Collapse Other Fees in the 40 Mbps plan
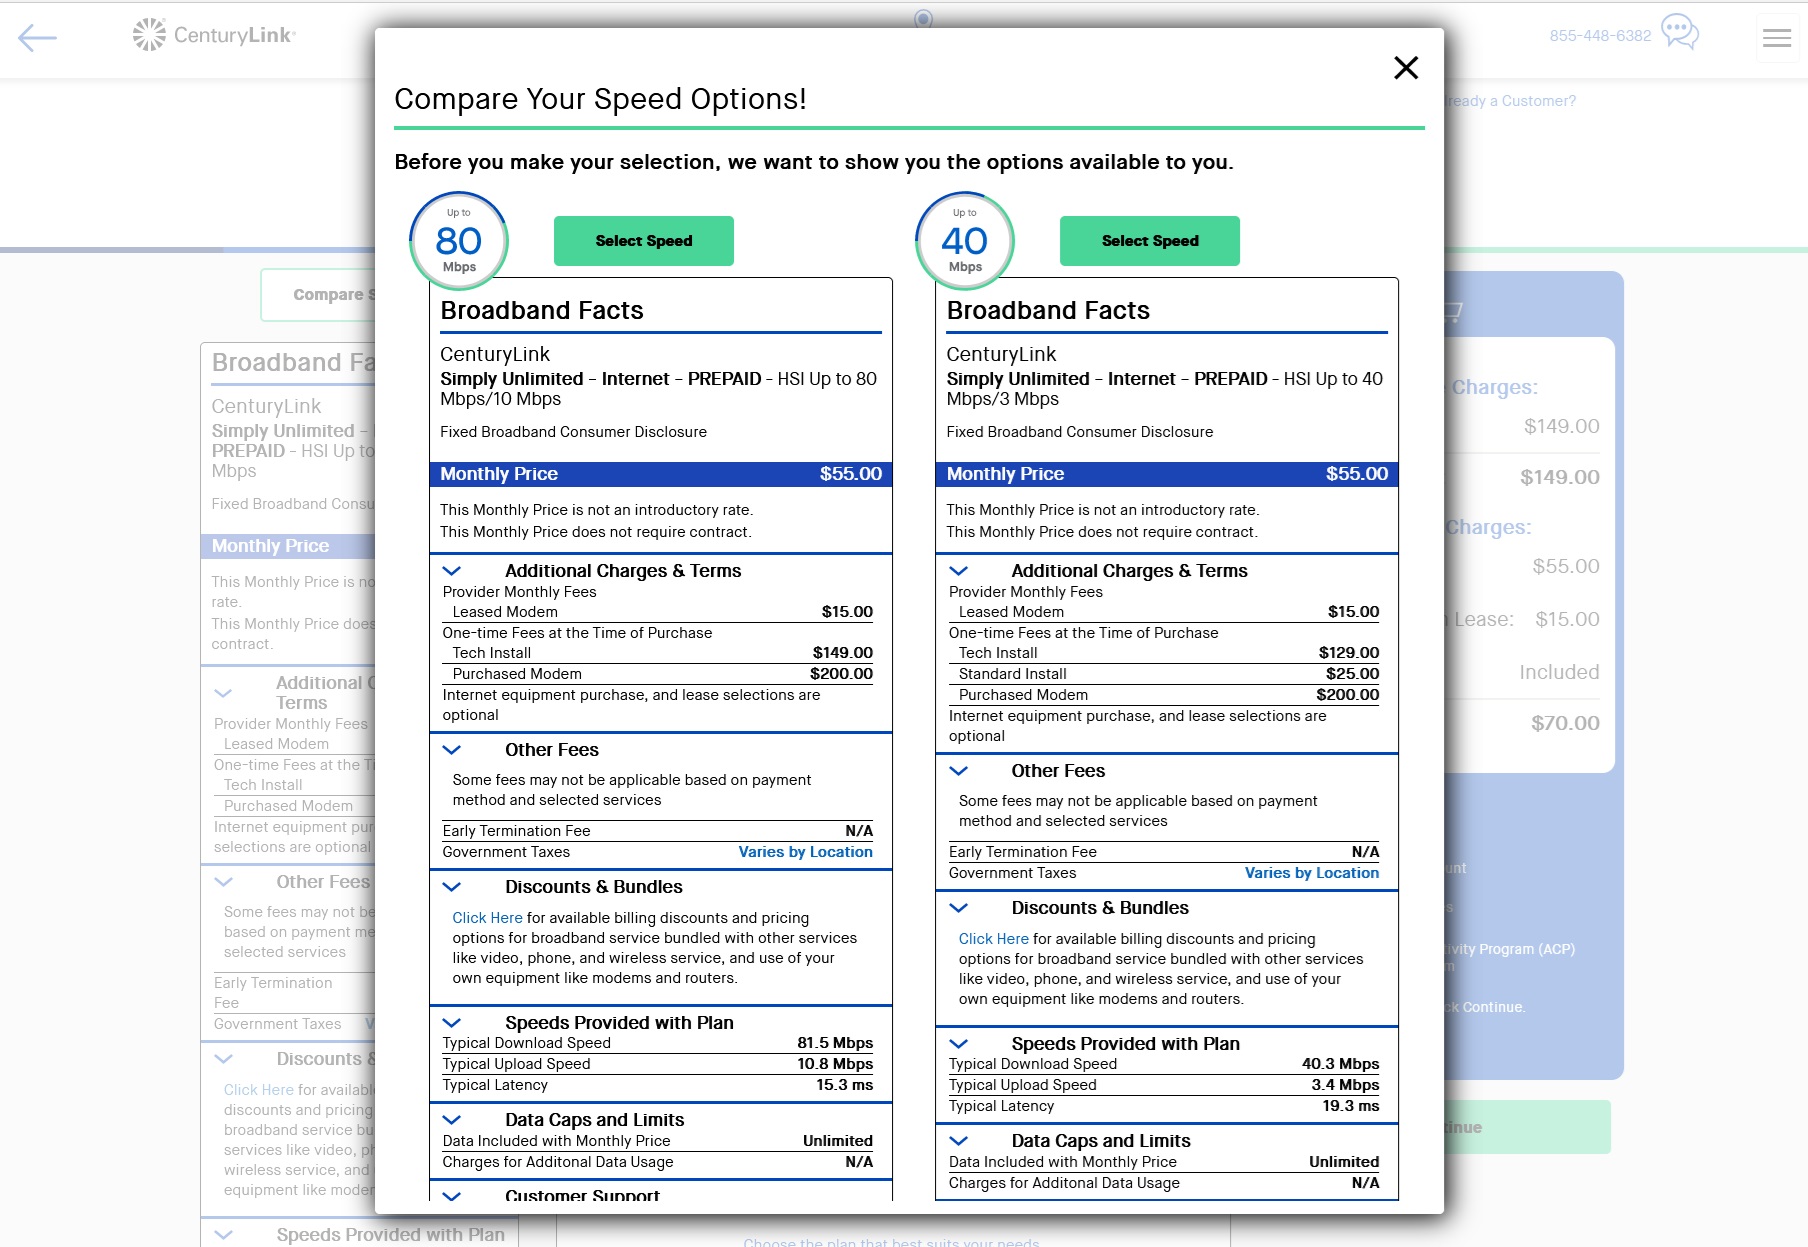This screenshot has width=1808, height=1247. click(x=958, y=771)
